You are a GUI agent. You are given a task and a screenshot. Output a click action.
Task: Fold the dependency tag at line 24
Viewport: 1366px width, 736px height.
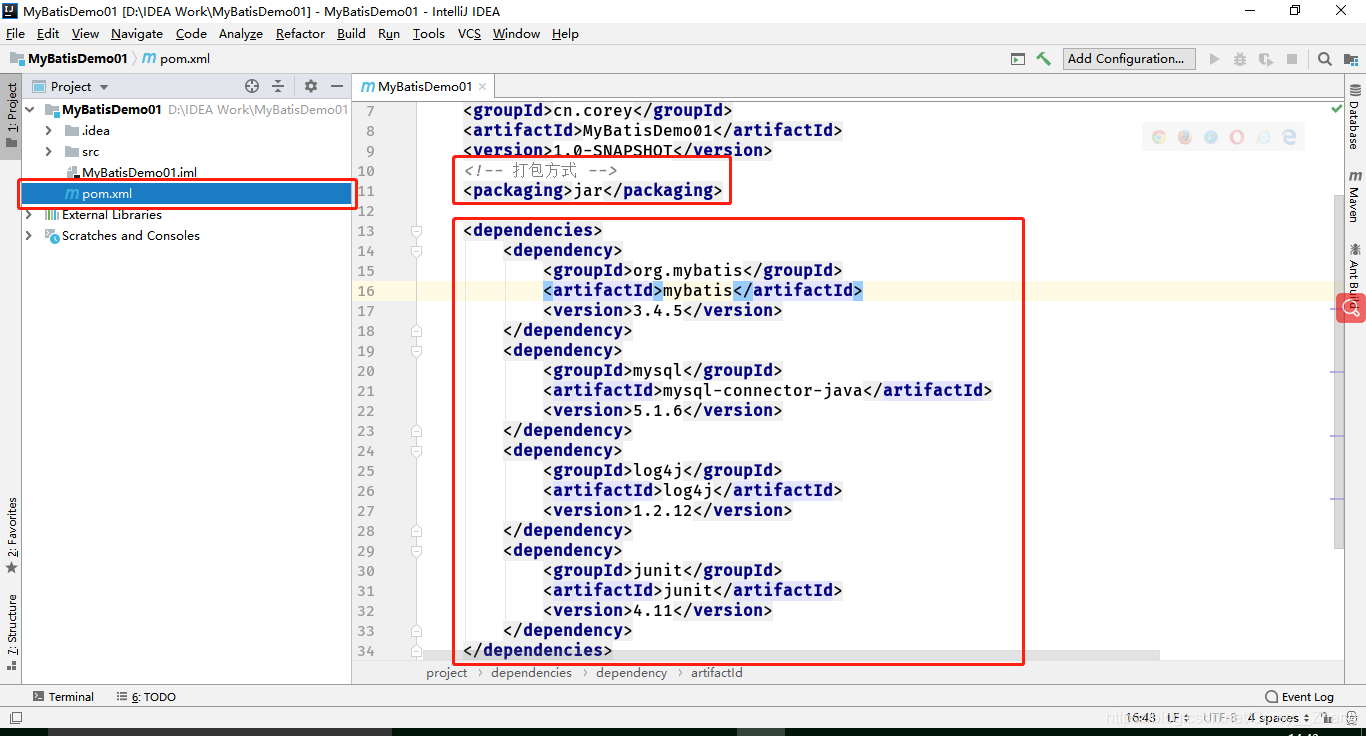[x=416, y=451]
